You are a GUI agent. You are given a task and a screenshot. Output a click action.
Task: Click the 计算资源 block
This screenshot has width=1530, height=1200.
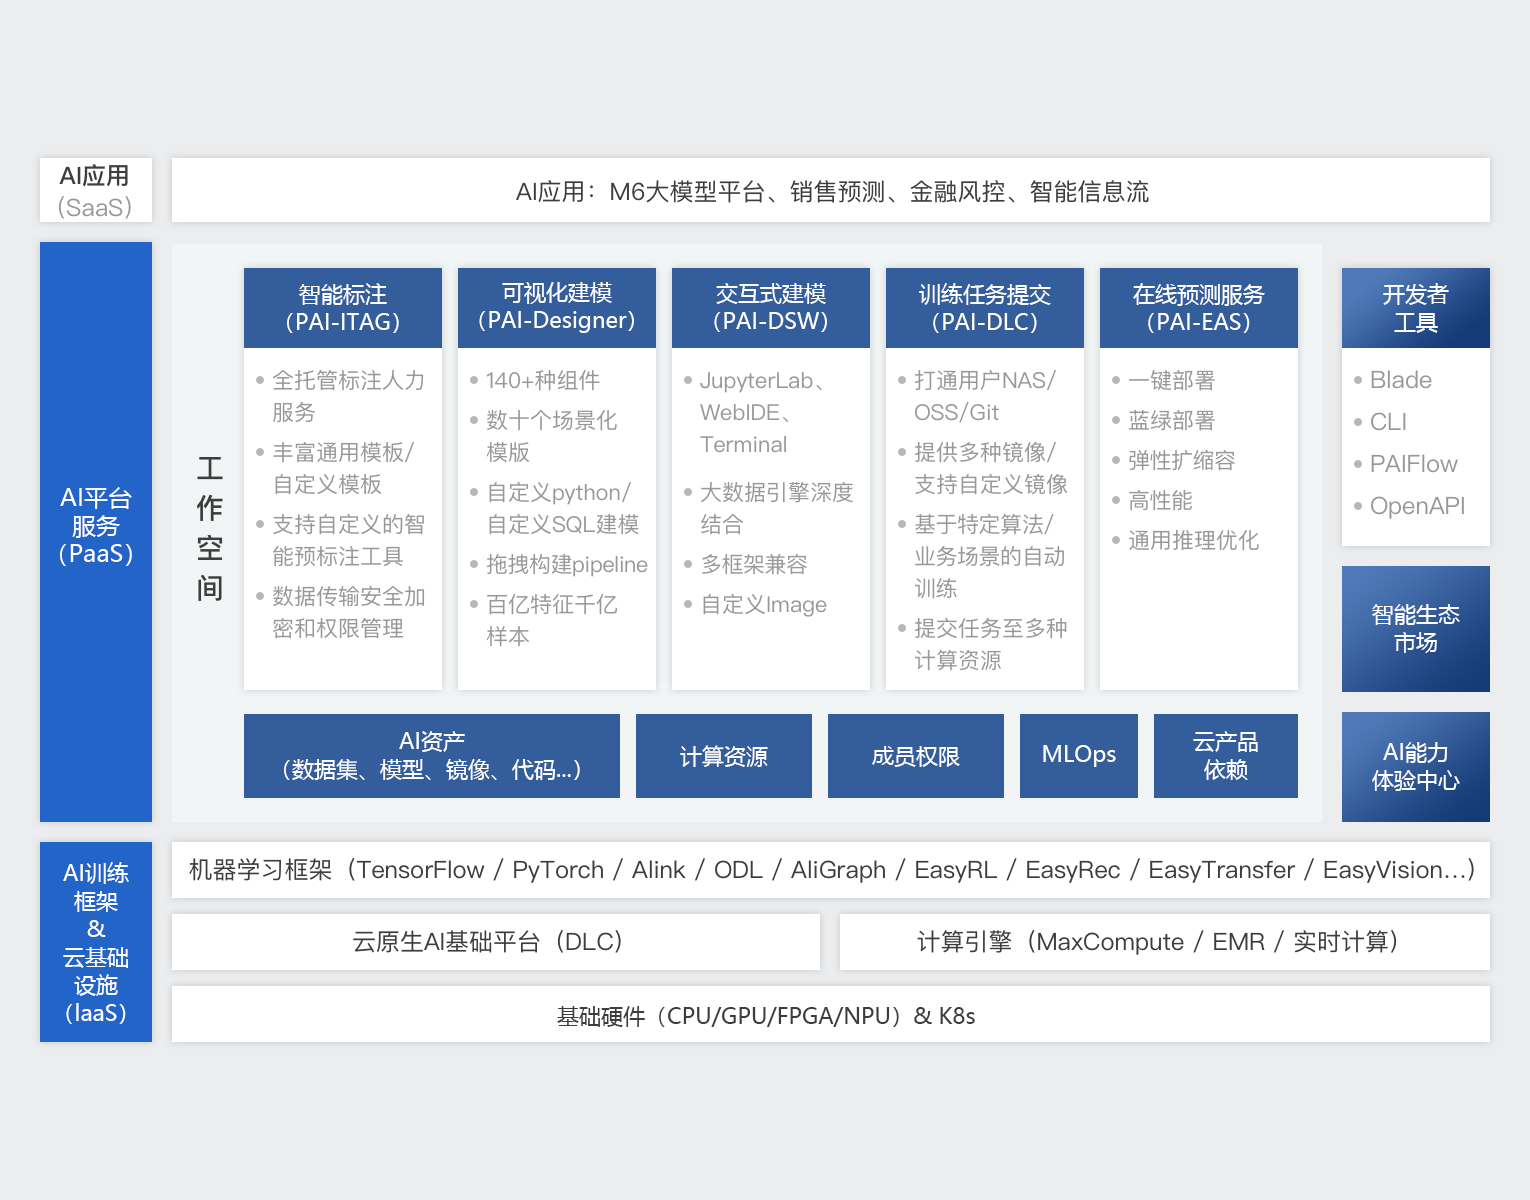coord(724,756)
